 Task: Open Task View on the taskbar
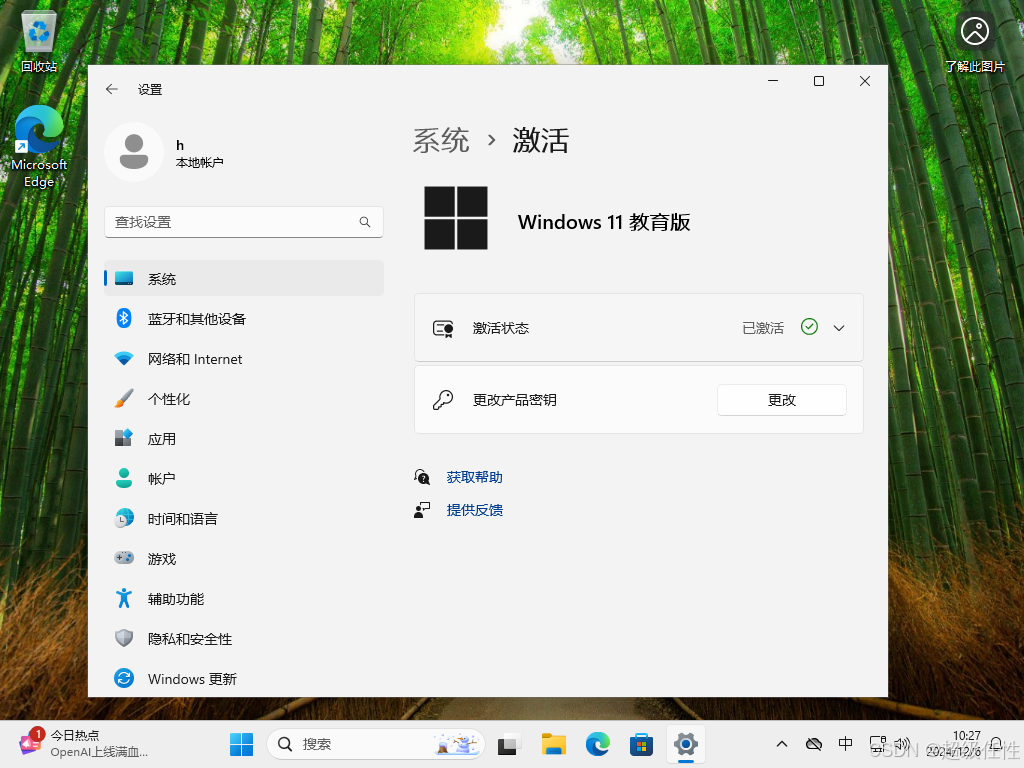(x=509, y=744)
